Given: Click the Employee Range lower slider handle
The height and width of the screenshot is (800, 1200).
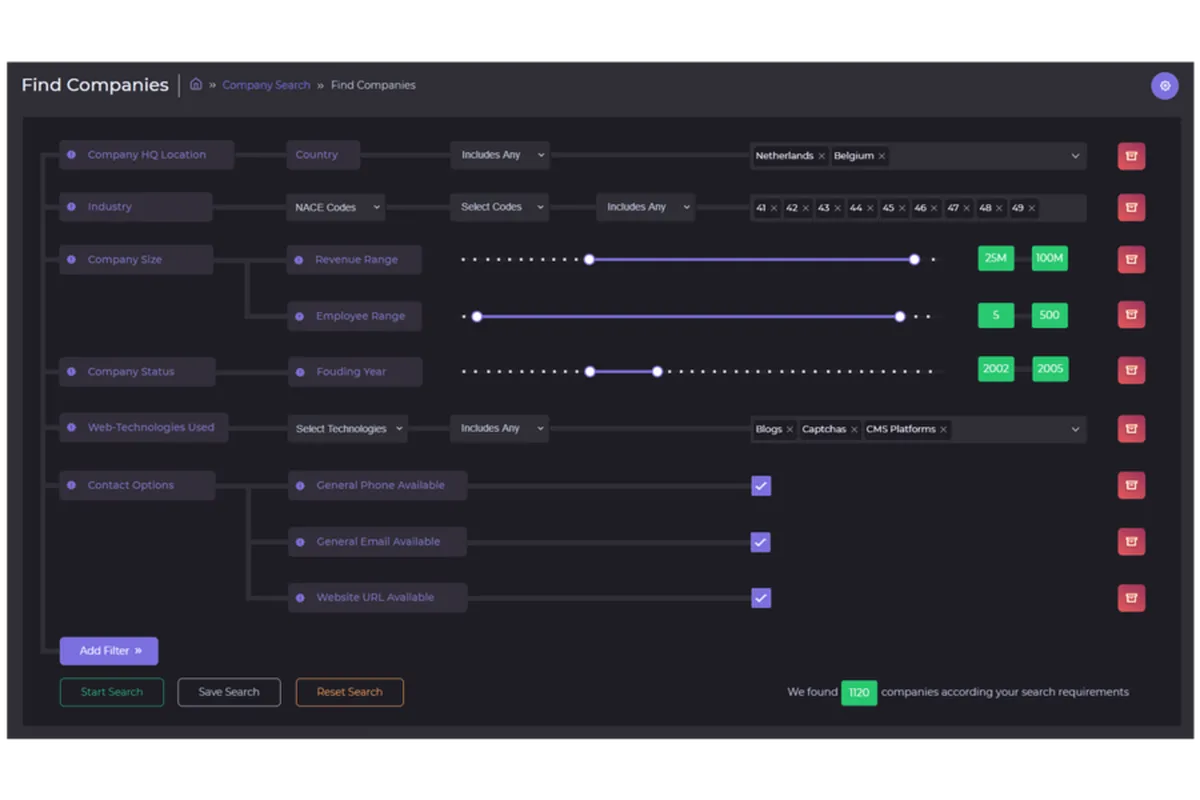Looking at the screenshot, I should (x=477, y=316).
